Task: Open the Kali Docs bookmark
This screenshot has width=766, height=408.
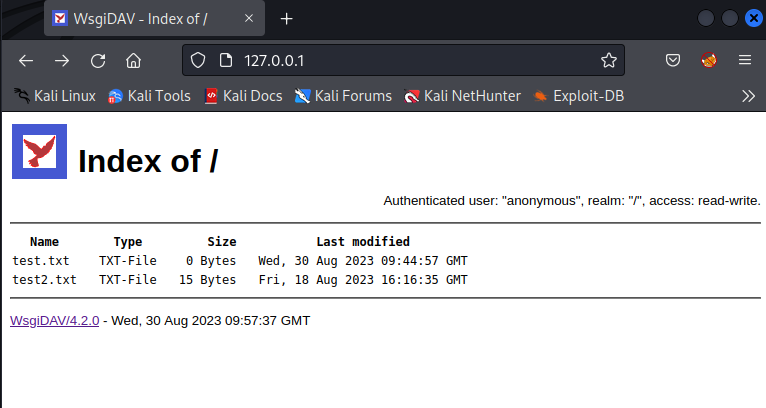Action: 243,96
